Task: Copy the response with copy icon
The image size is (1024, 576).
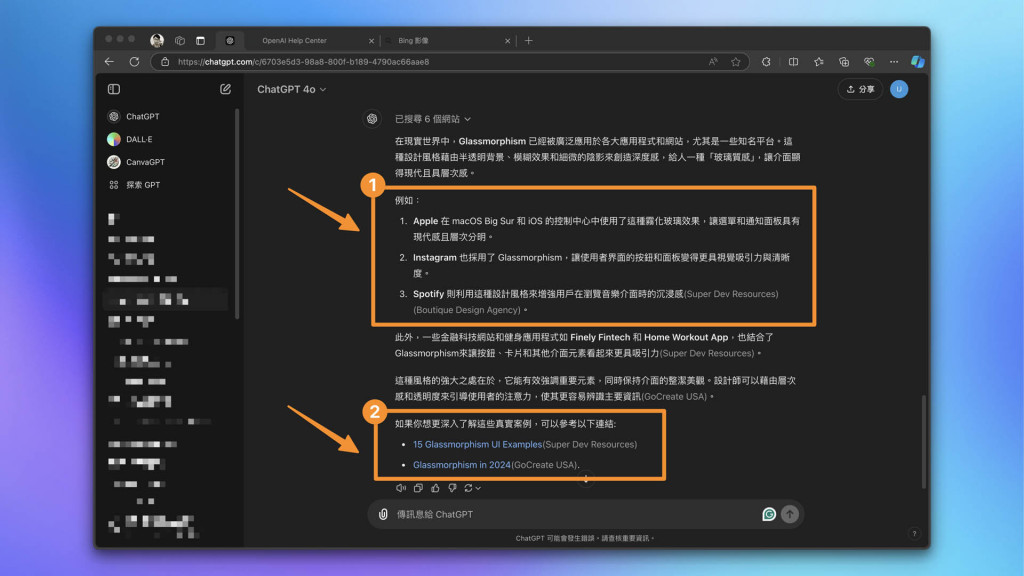Action: (x=418, y=488)
